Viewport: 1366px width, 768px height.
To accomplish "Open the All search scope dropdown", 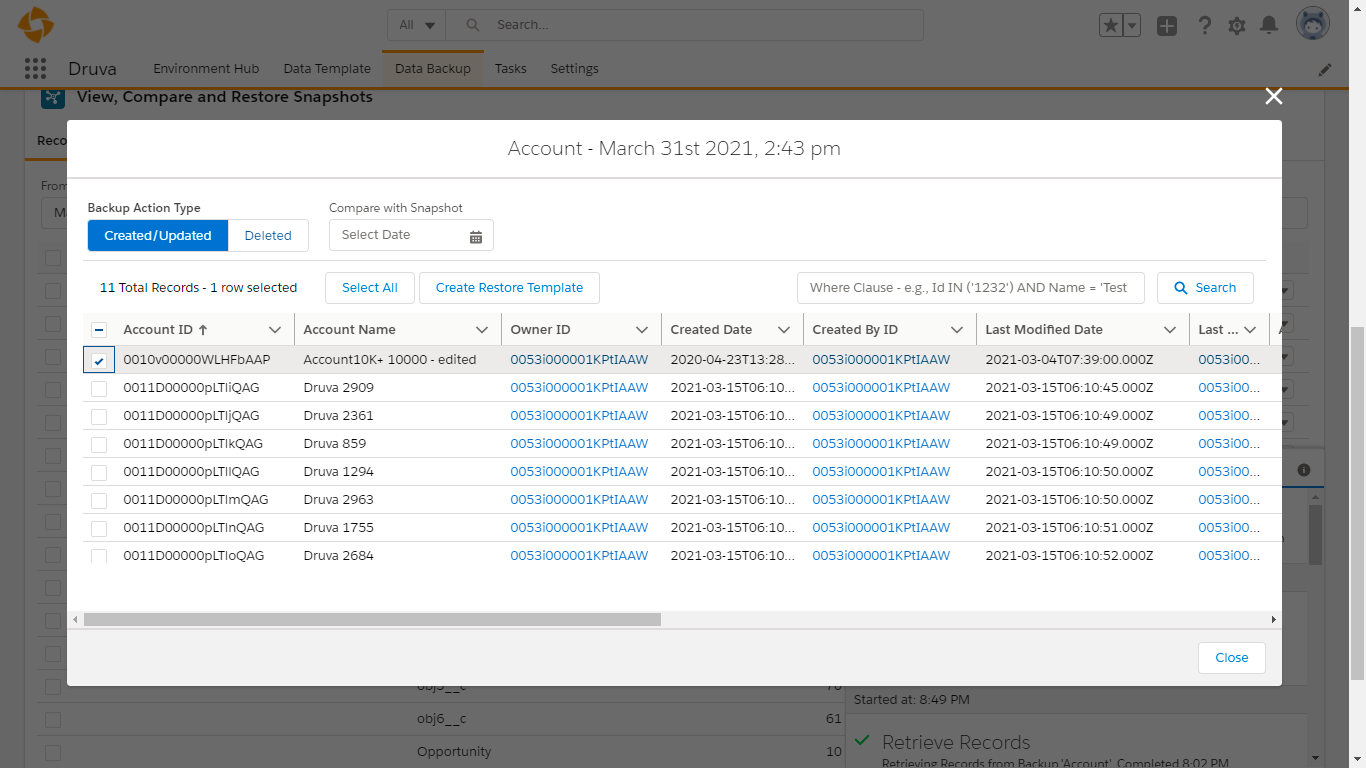I will click(417, 25).
